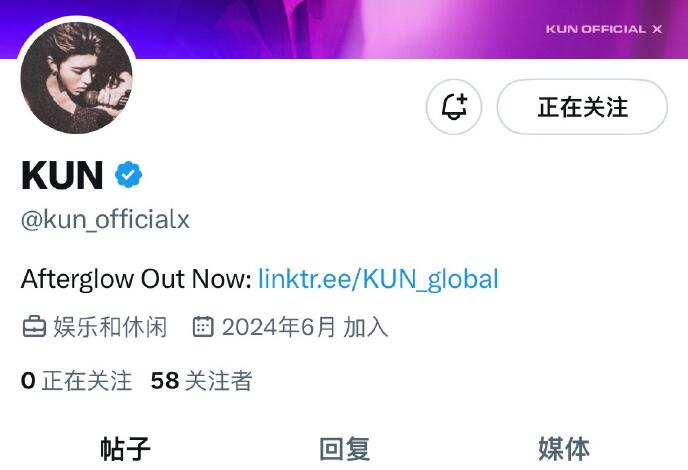Screen dimensions: 688x470
Task: Switch to the 帖子 posts tab
Action: click(125, 448)
